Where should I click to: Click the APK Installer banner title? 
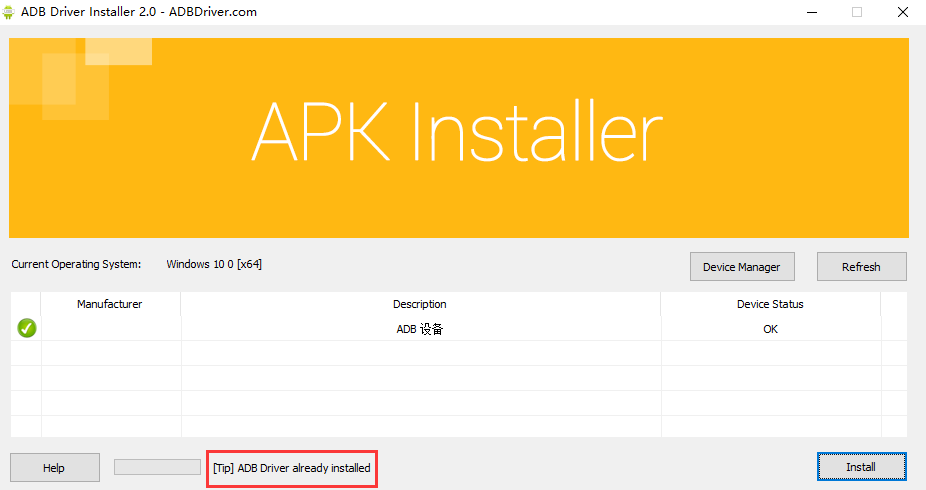click(x=457, y=133)
